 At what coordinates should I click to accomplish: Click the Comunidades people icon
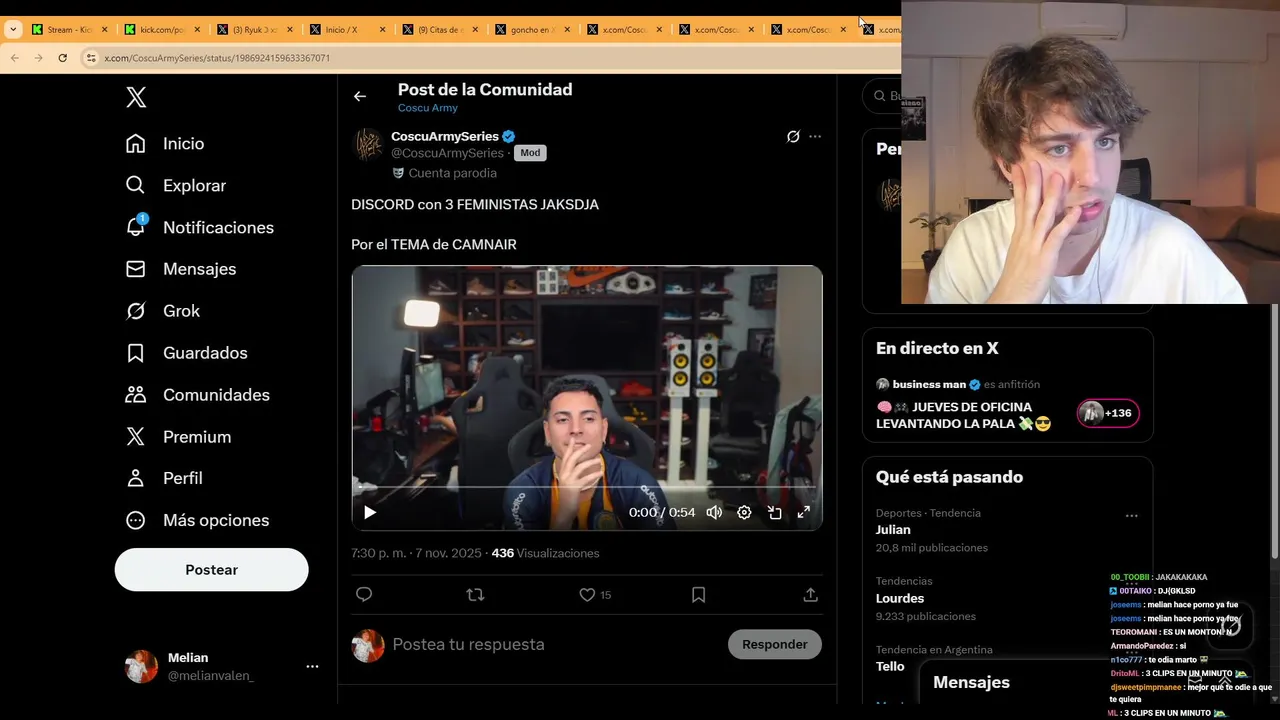[136, 394]
